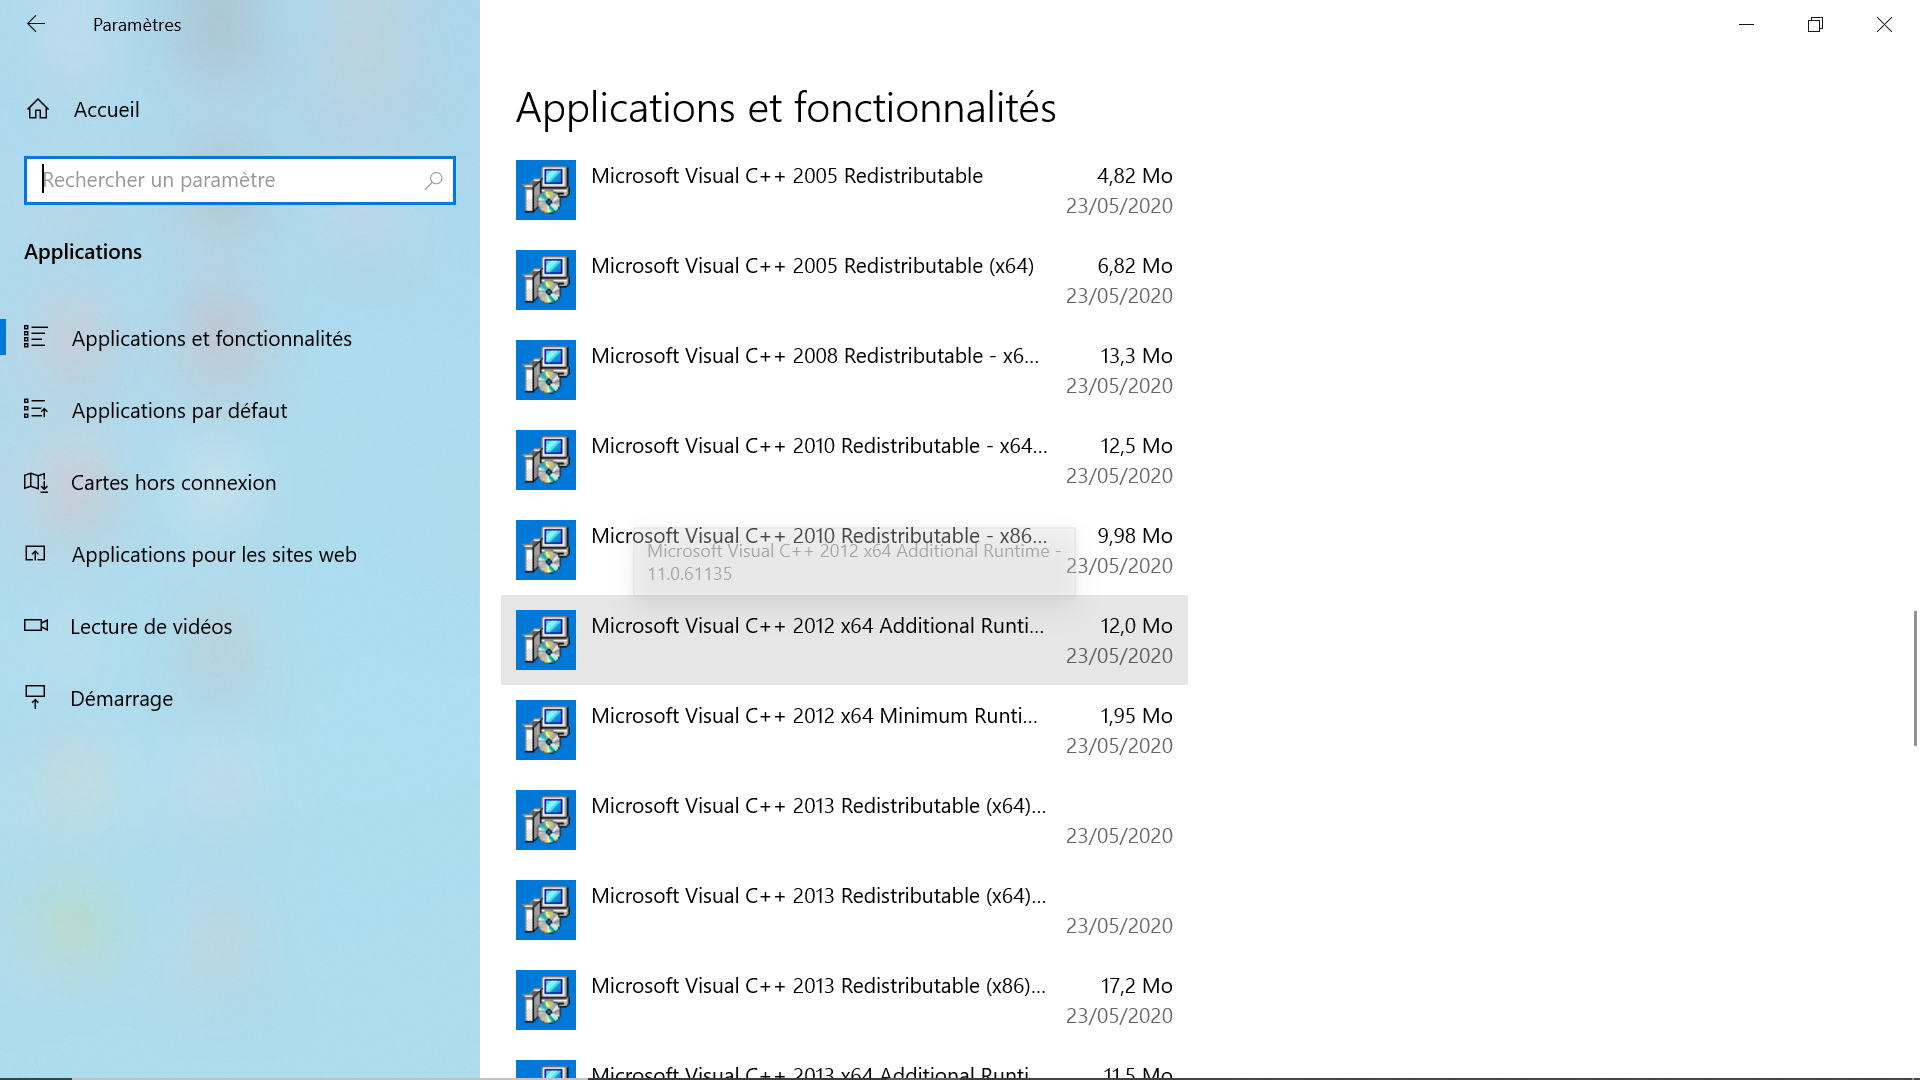Expand Visual C++ 2005 Redistributable (x64) entry
Image resolution: width=1920 pixels, height=1080 pixels.
(812, 266)
